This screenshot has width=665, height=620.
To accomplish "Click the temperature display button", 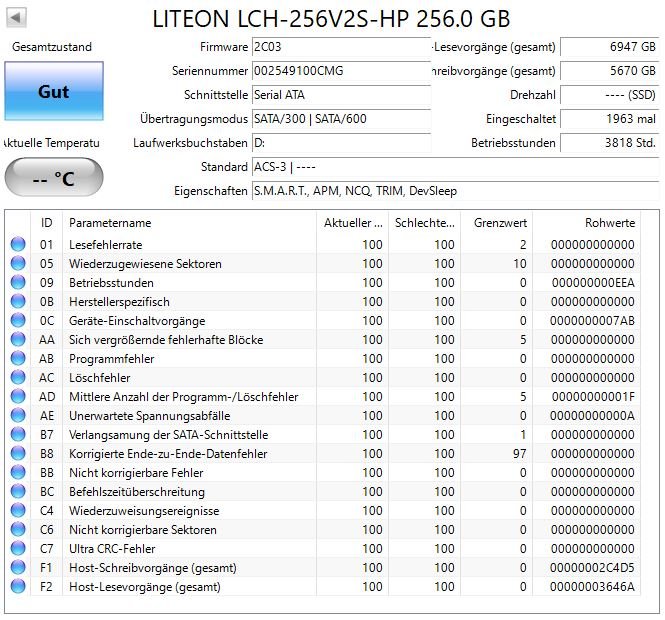I will (53, 179).
